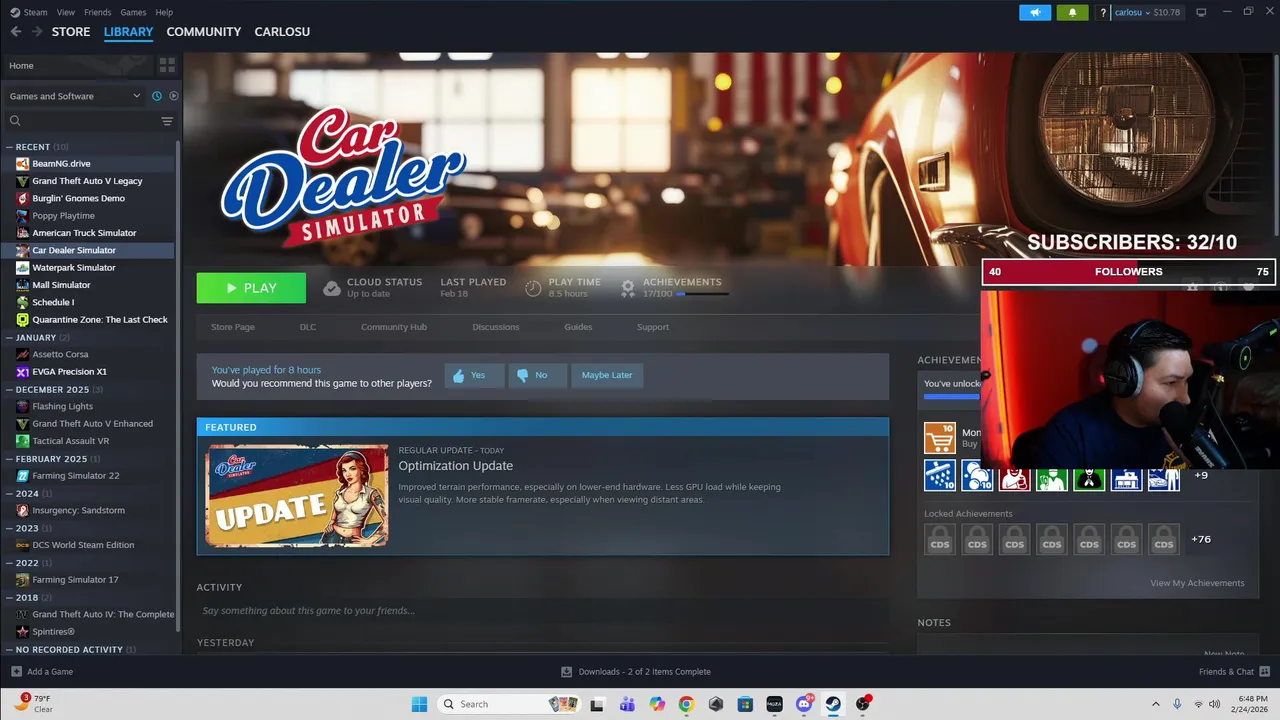
Task: Recommend the game with Yes
Action: pyautogui.click(x=474, y=375)
